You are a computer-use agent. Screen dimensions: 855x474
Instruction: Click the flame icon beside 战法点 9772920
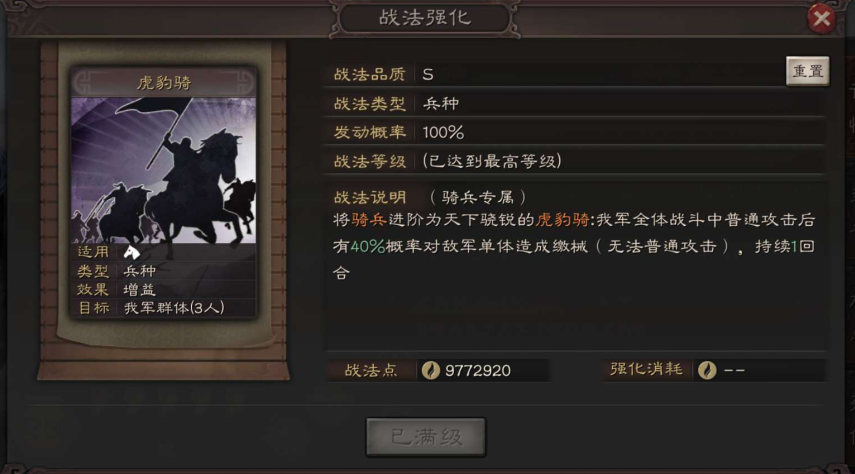click(431, 370)
